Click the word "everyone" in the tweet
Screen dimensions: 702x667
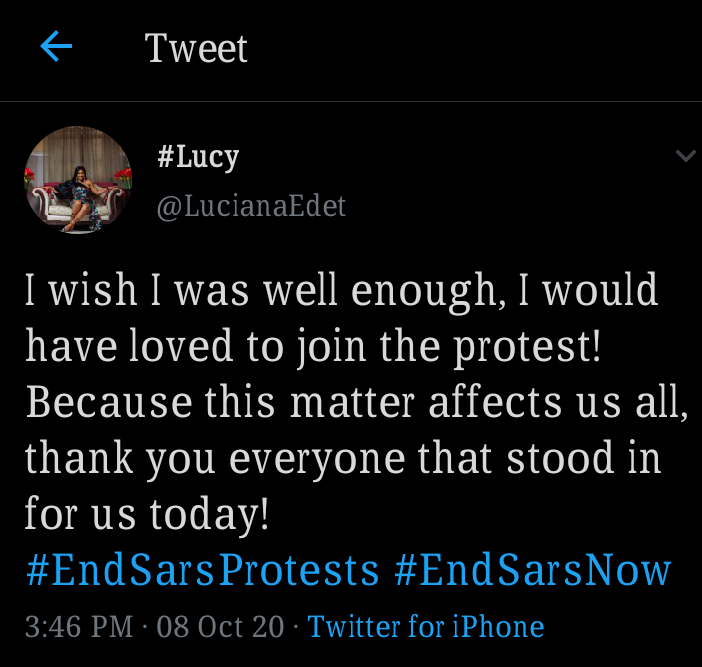(317, 460)
